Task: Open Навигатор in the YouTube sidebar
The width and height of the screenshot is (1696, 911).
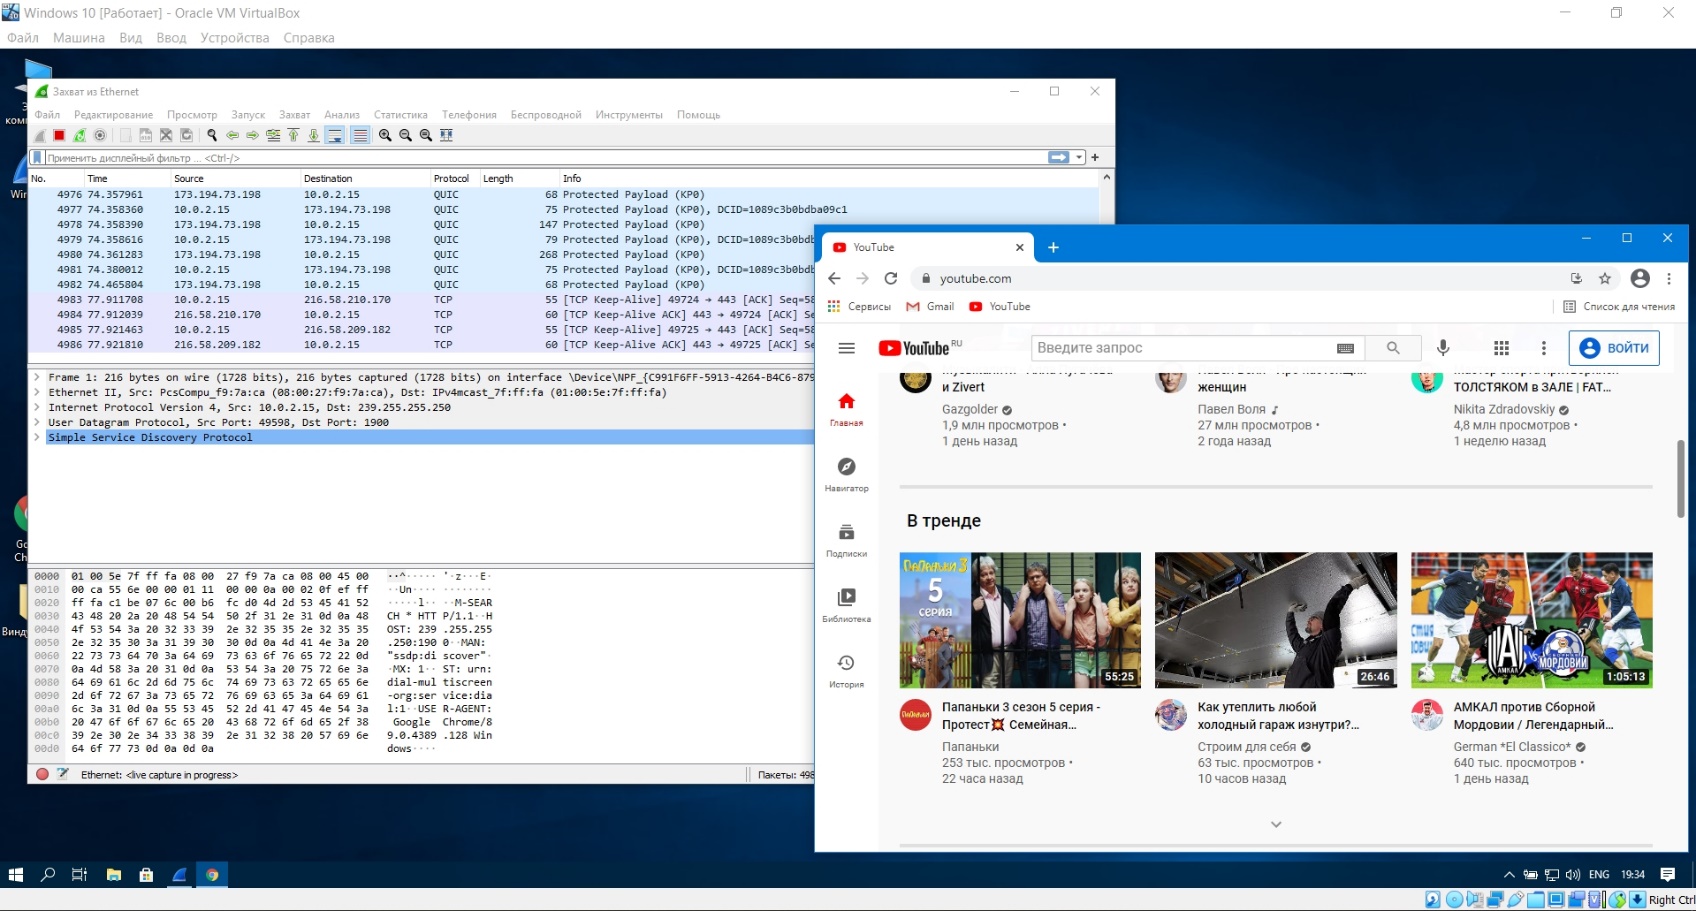Action: [846, 475]
